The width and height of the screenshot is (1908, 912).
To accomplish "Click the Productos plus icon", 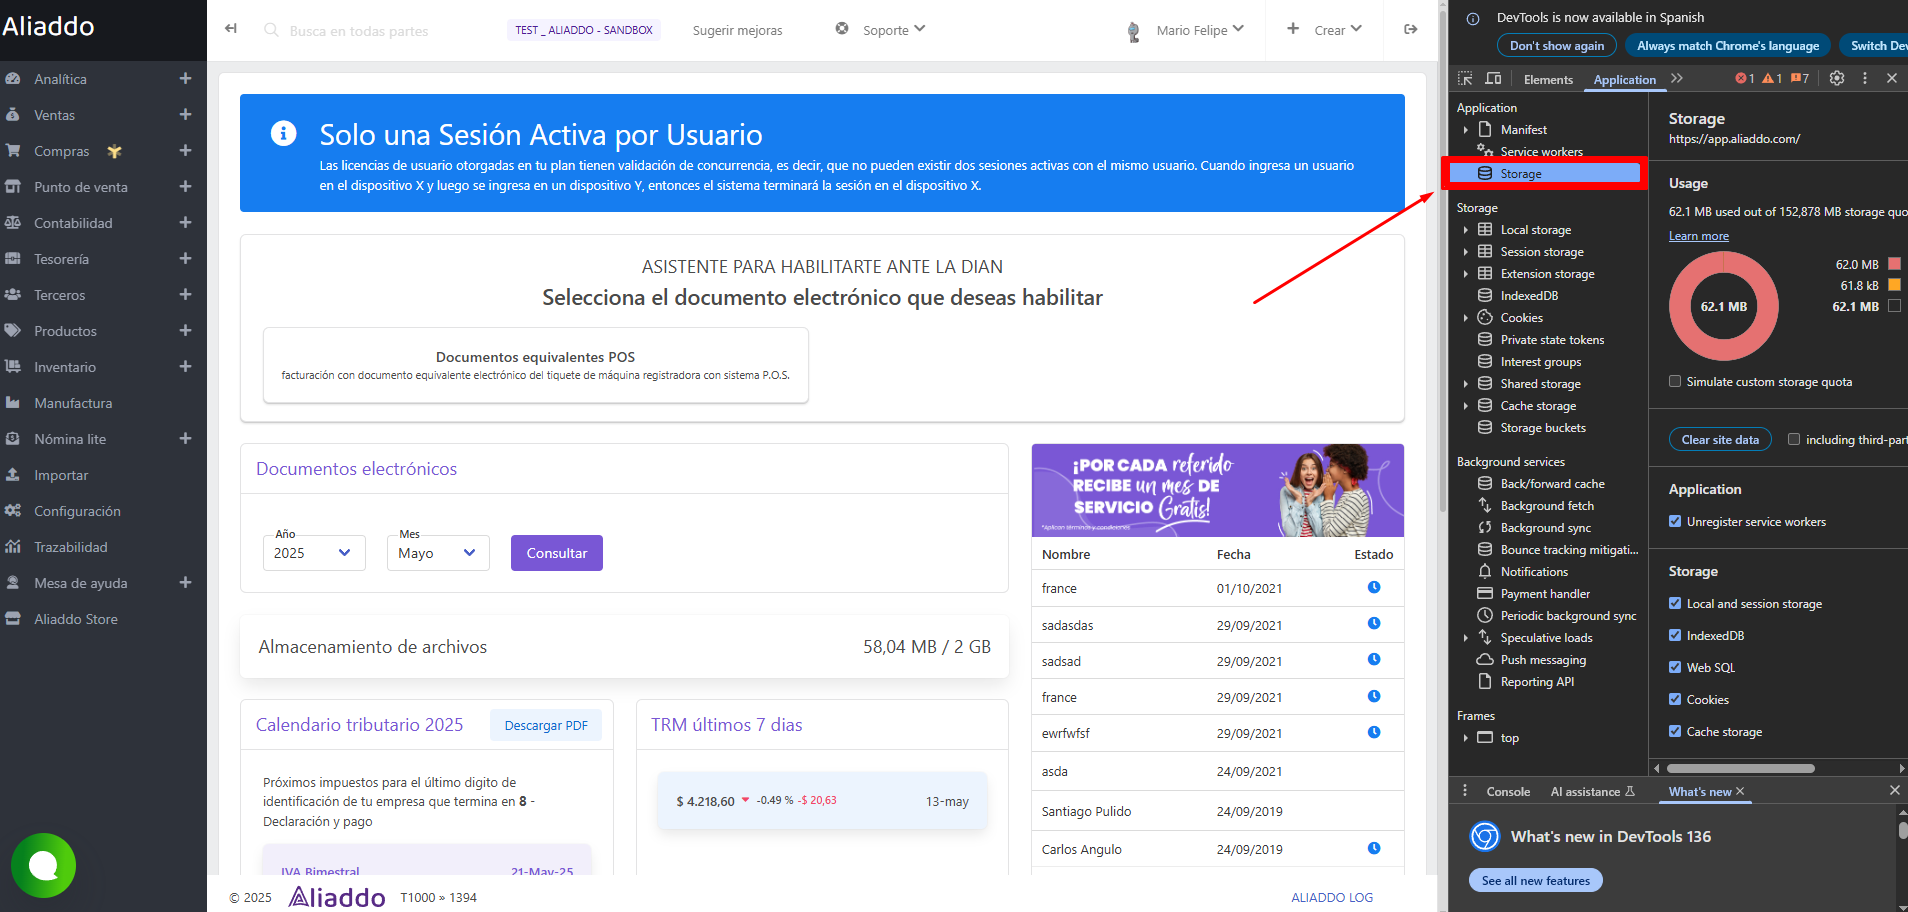I will (x=185, y=330).
